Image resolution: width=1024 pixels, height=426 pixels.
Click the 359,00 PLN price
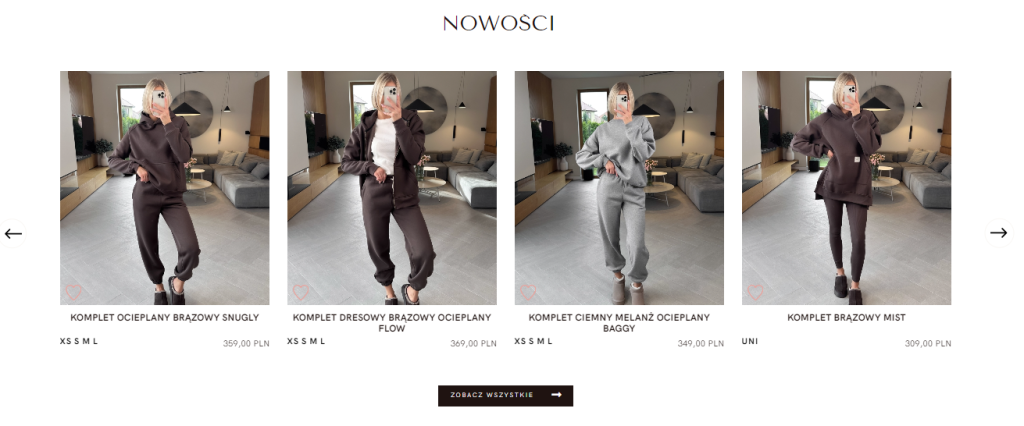coord(246,343)
